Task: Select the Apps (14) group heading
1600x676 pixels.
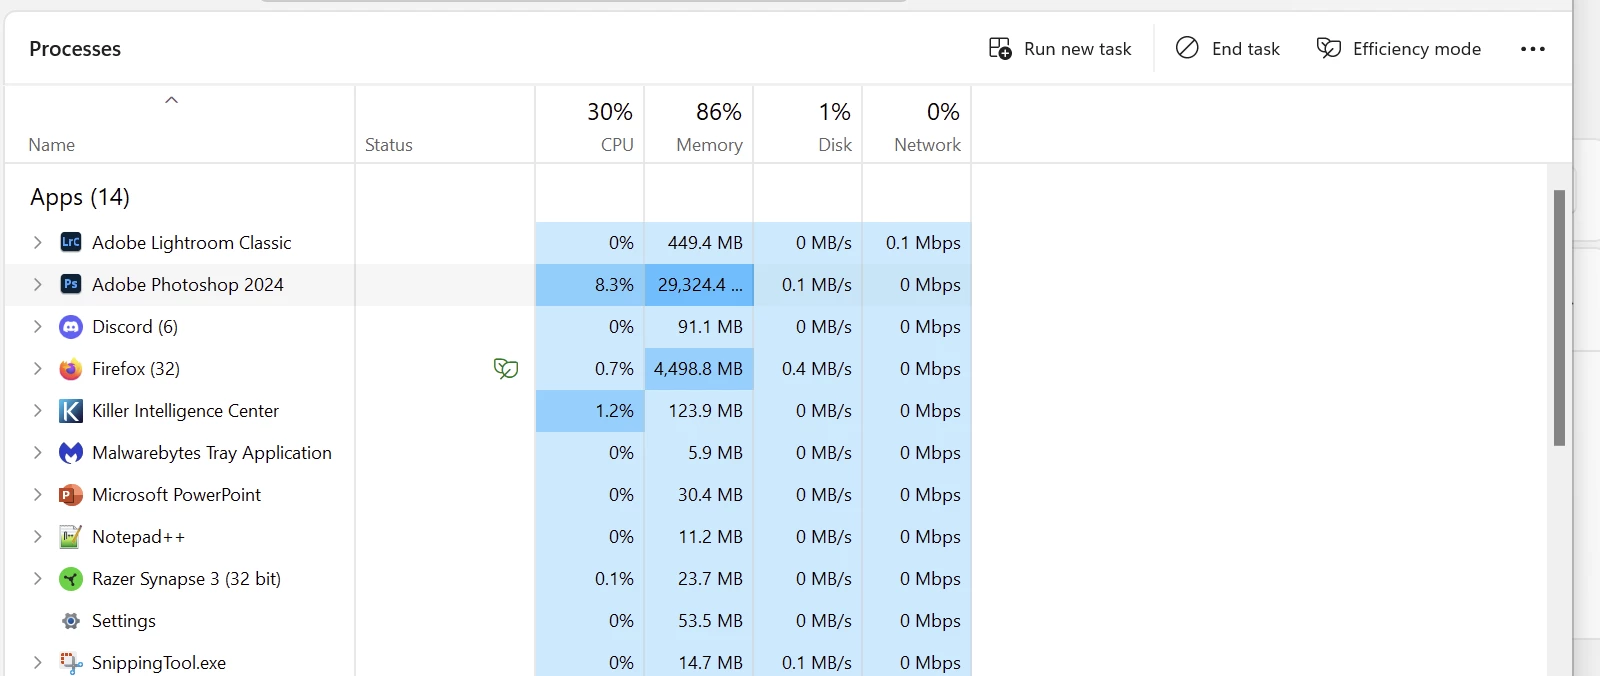Action: [80, 197]
